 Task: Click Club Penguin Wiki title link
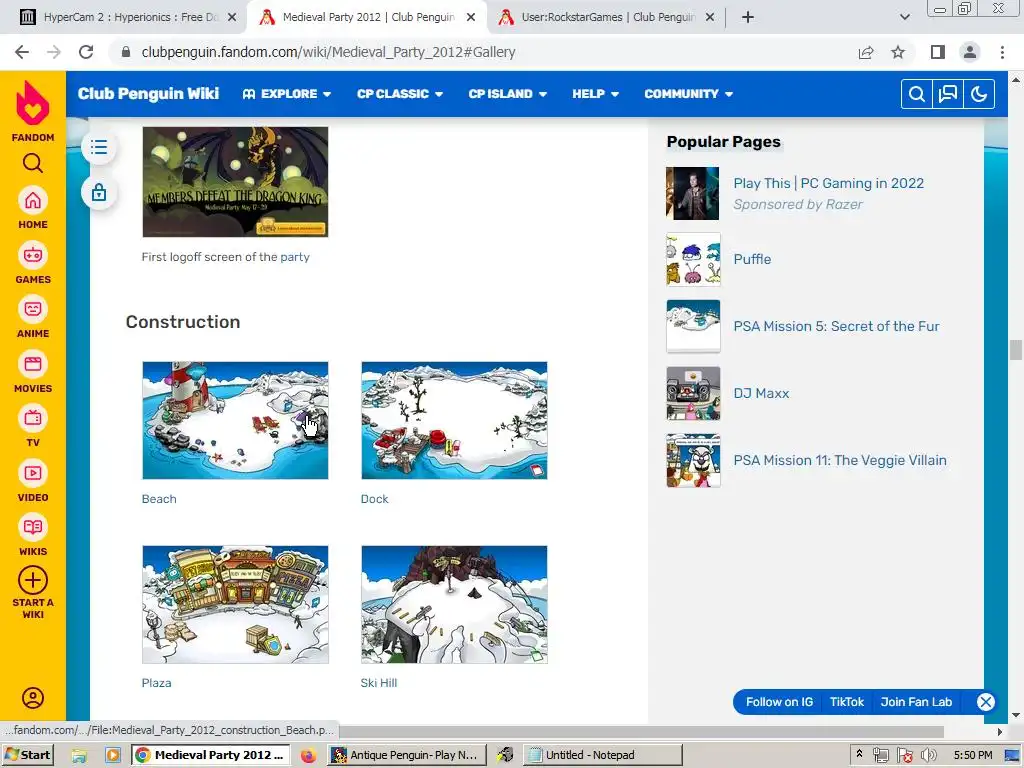click(148, 93)
